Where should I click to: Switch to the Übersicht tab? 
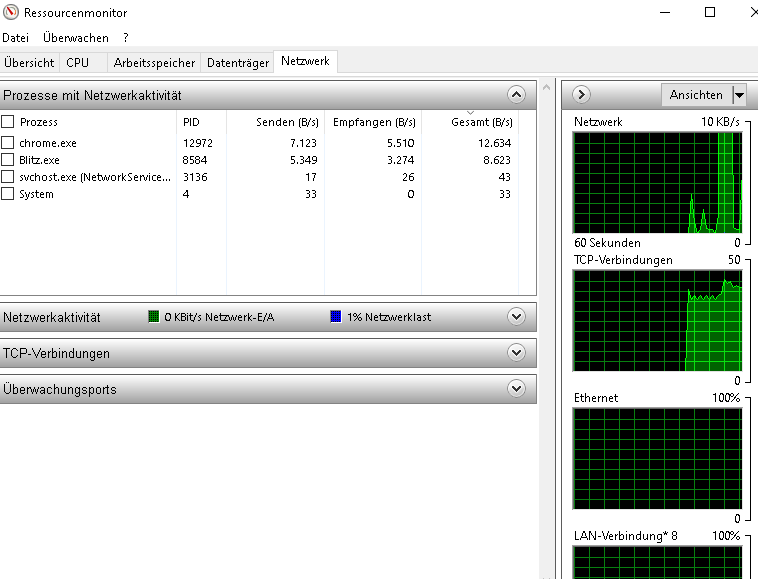coord(29,63)
